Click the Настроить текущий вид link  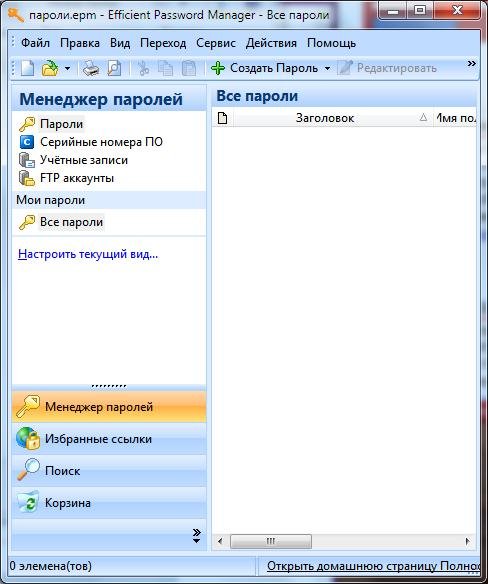tap(88, 254)
